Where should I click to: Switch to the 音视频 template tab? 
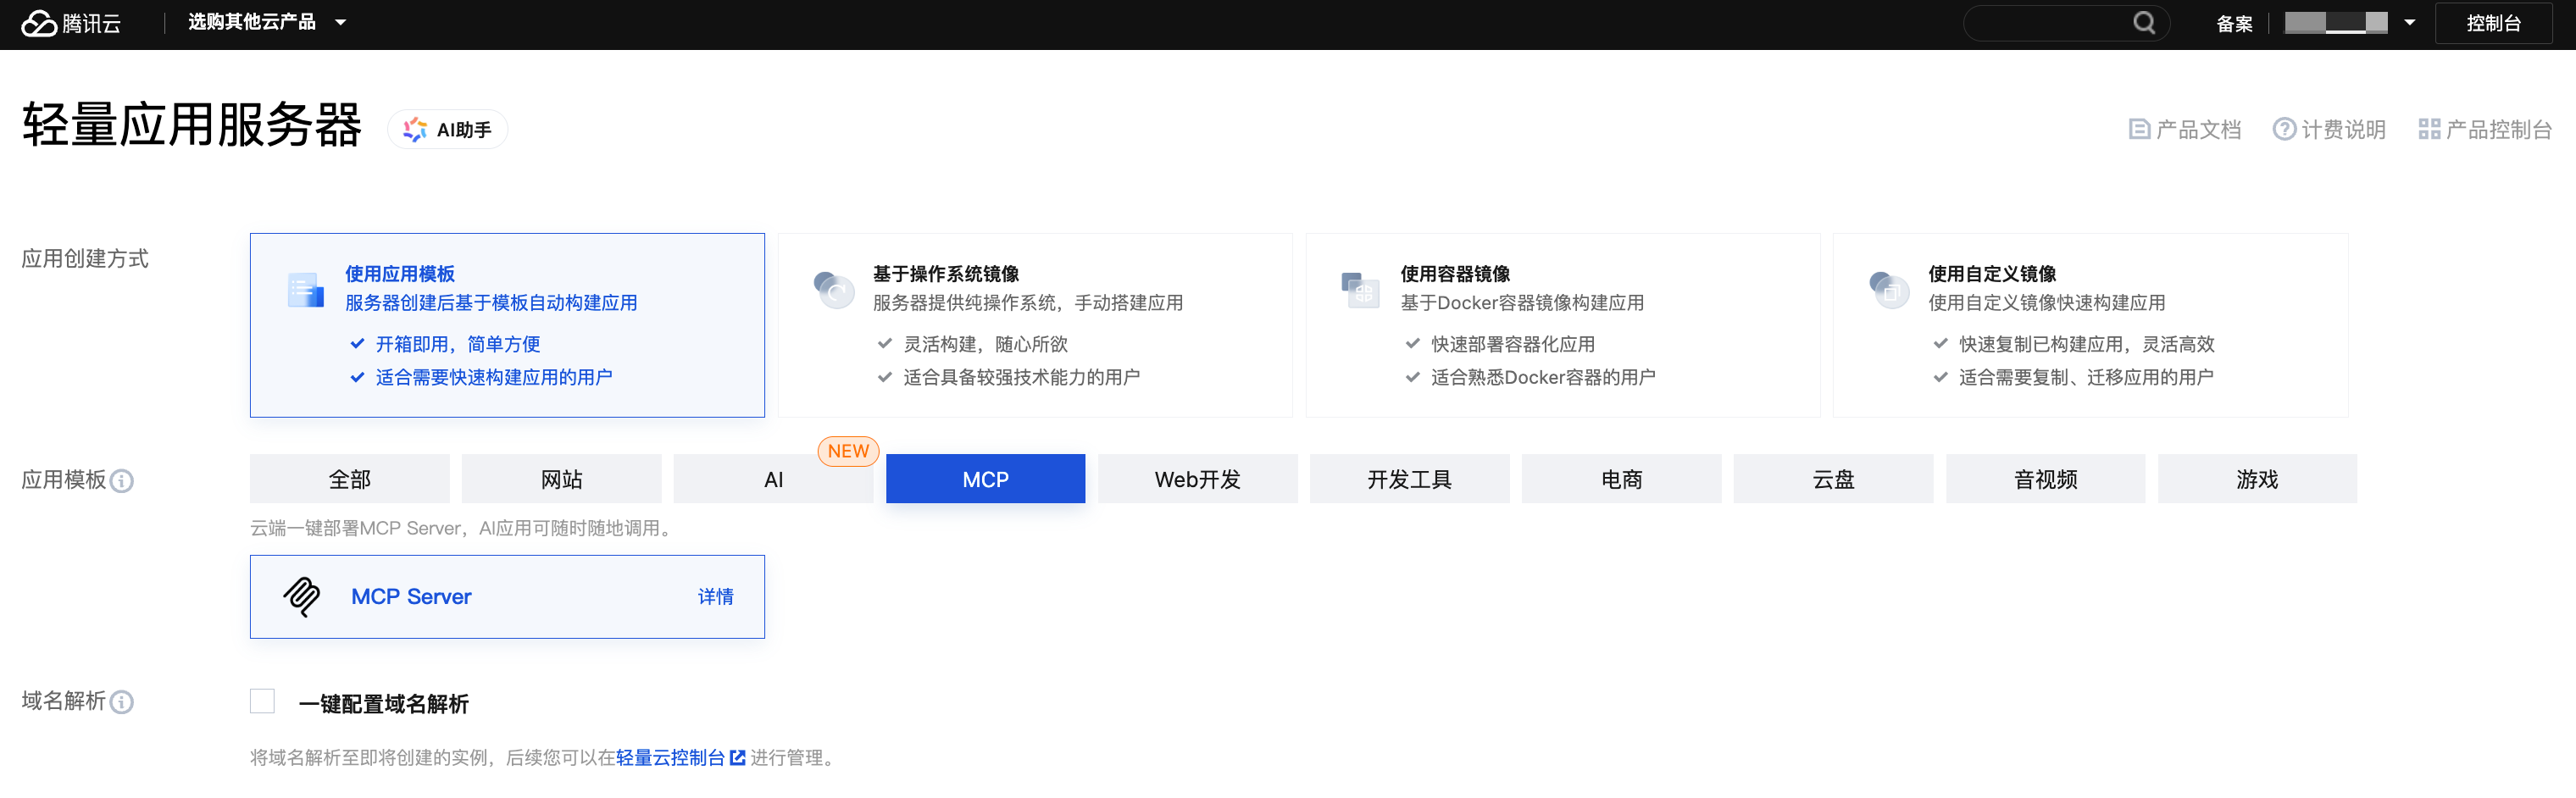point(2046,479)
